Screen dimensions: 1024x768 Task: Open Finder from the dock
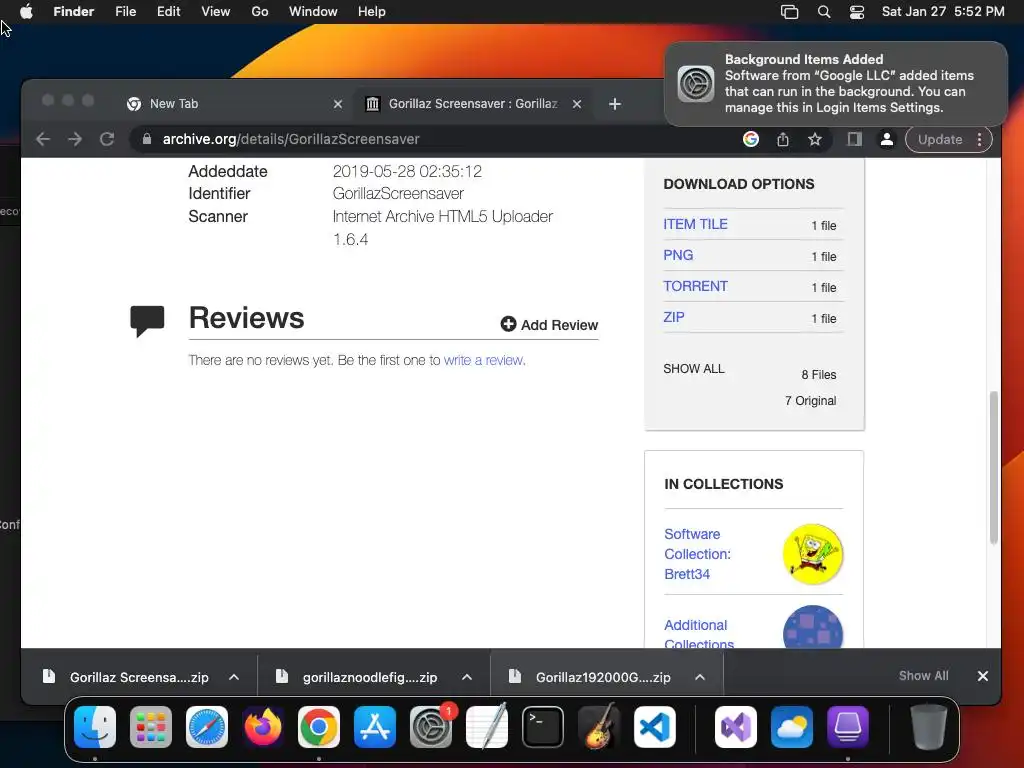(x=95, y=727)
